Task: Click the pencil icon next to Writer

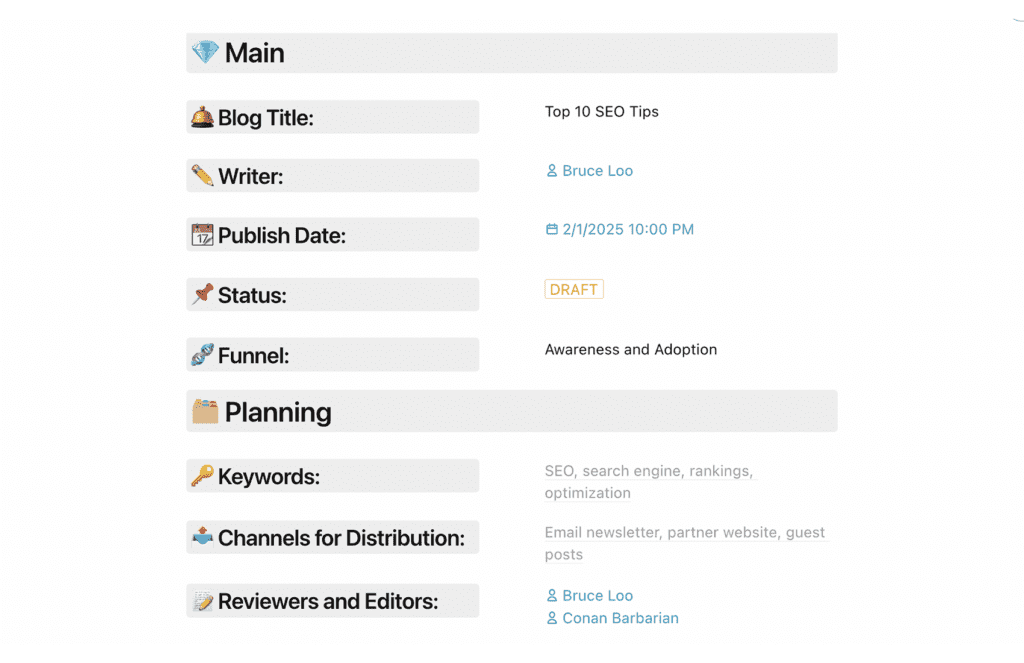Action: click(x=202, y=176)
